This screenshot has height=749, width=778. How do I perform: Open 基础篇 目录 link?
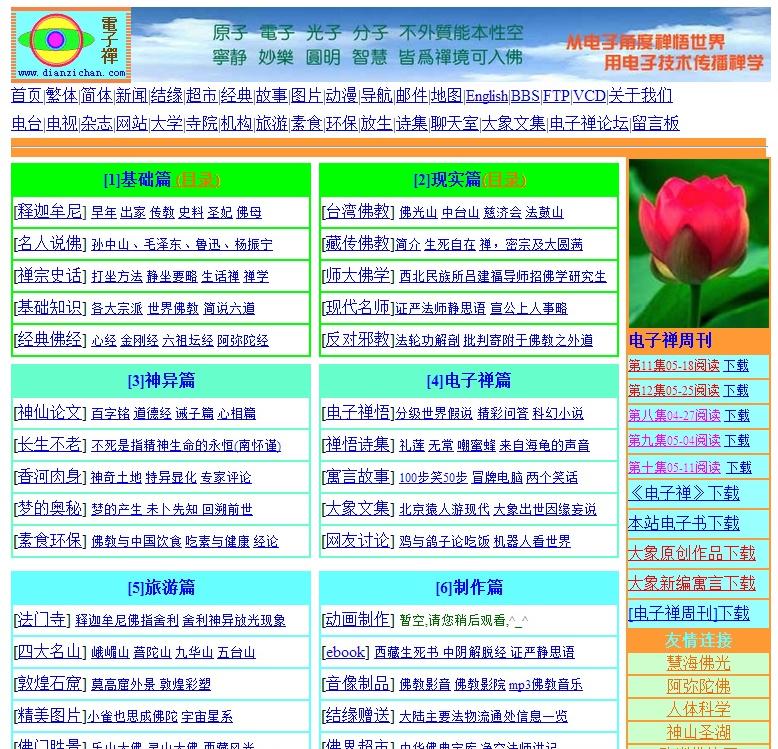pos(198,180)
